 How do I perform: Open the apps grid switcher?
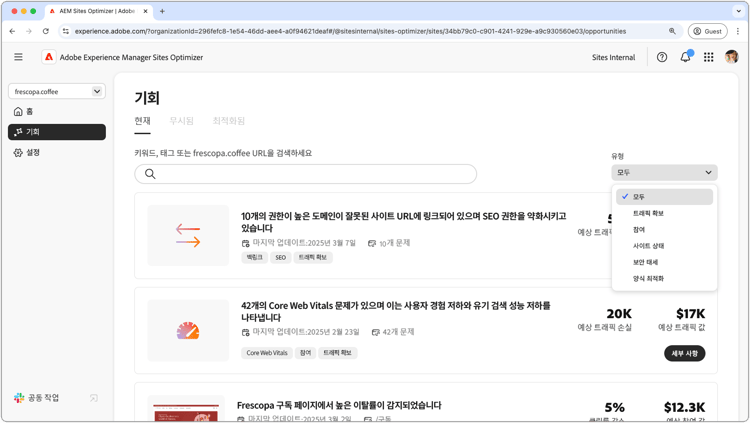708,57
